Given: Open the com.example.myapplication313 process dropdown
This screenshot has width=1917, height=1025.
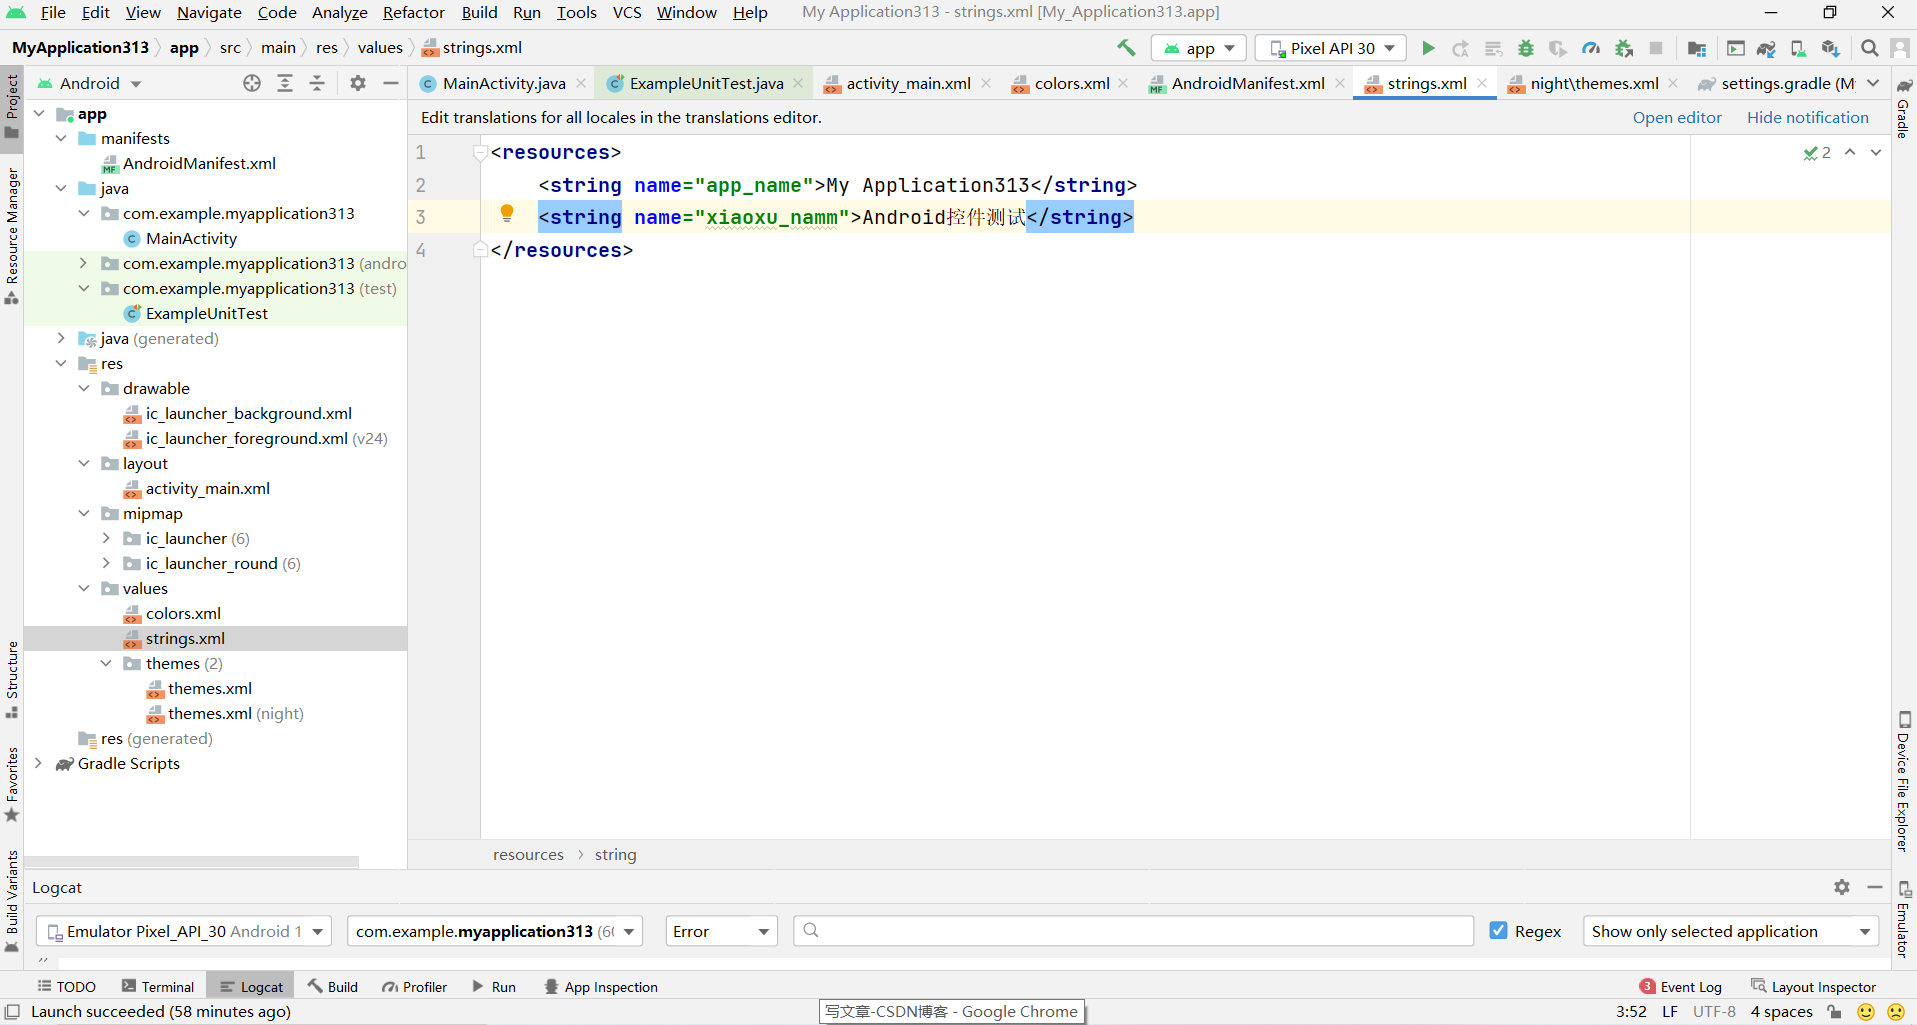Looking at the screenshot, I should tap(494, 931).
